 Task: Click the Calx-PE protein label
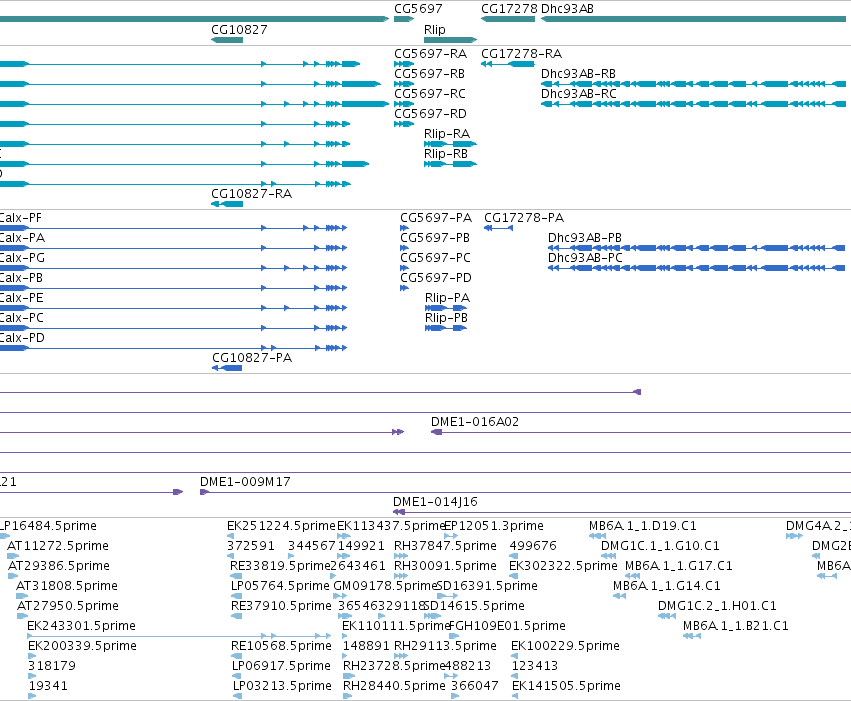tap(22, 298)
